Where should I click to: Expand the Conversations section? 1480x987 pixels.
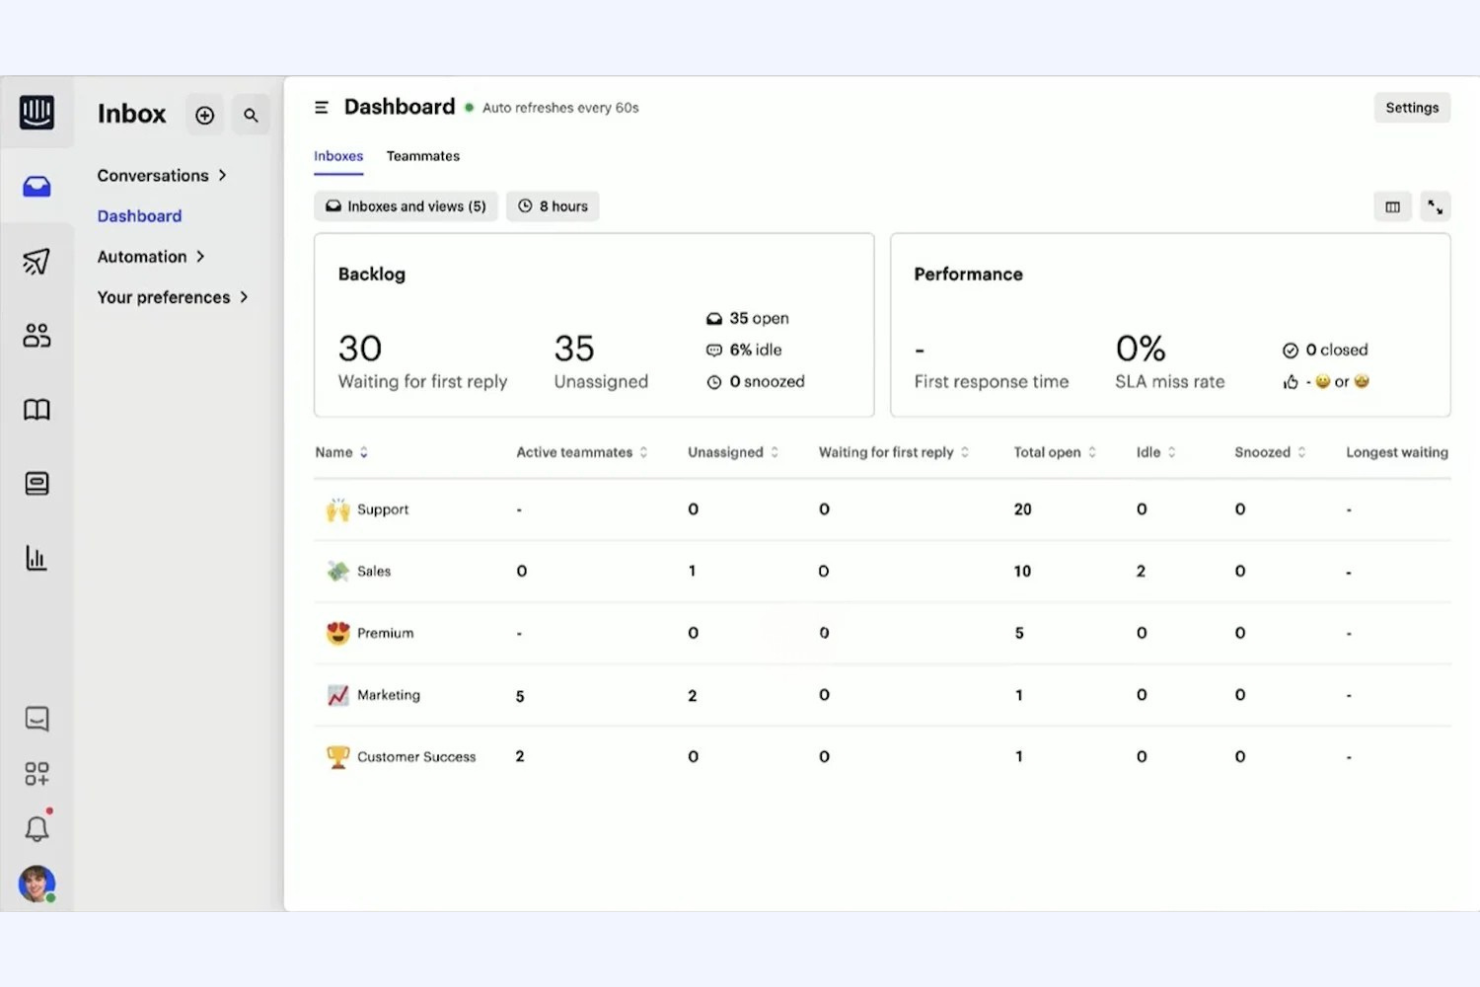click(x=163, y=175)
